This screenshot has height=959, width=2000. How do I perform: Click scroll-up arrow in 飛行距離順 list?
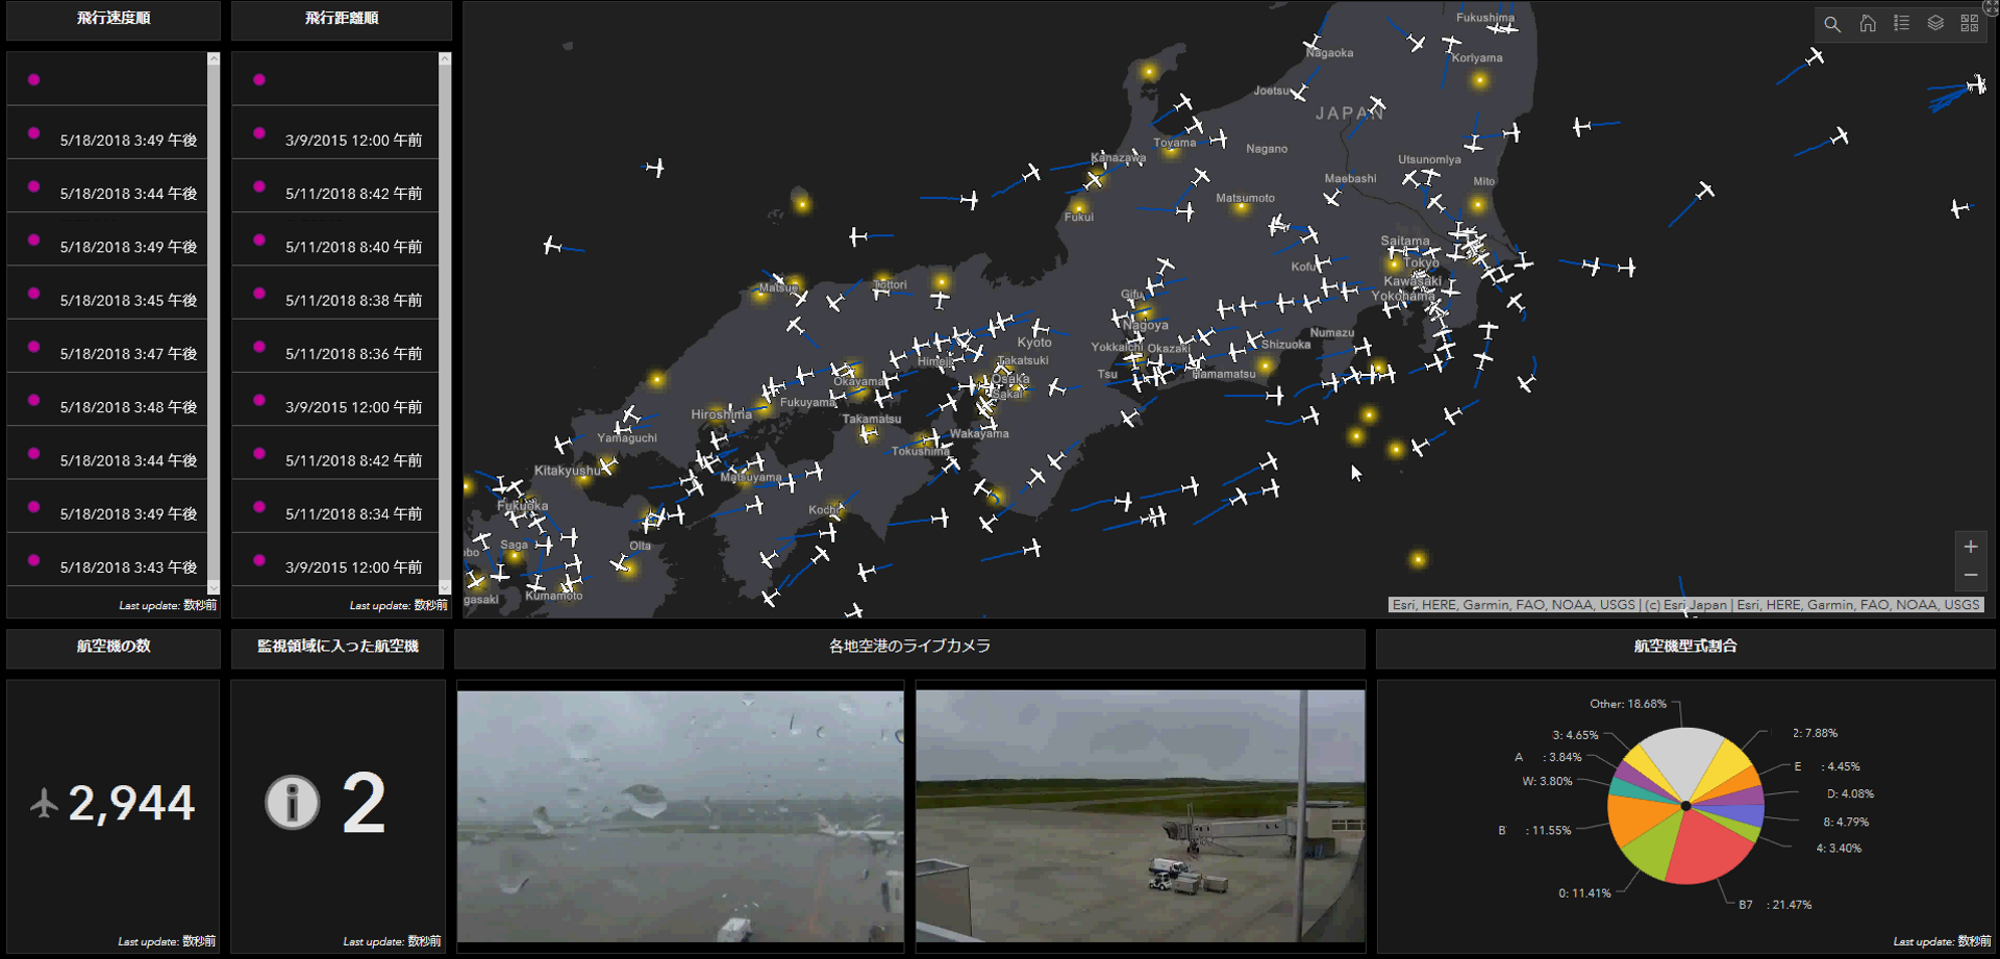[x=445, y=60]
